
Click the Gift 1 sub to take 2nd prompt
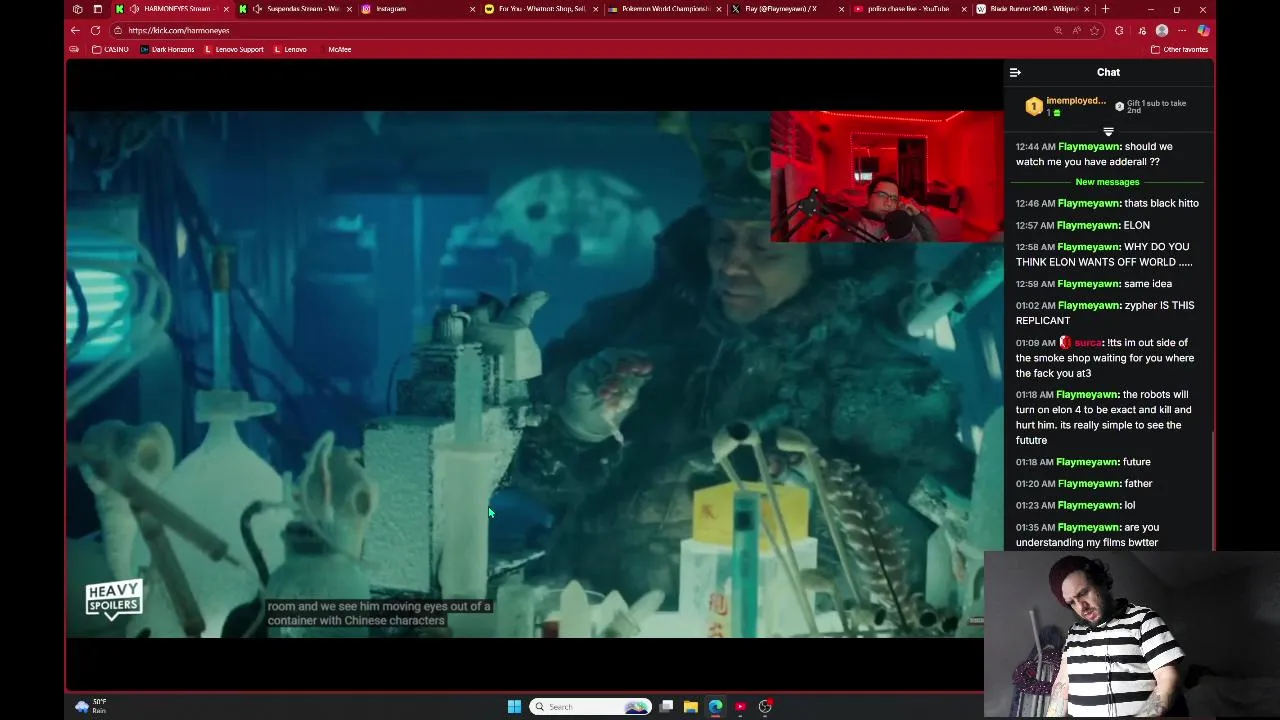(1151, 106)
